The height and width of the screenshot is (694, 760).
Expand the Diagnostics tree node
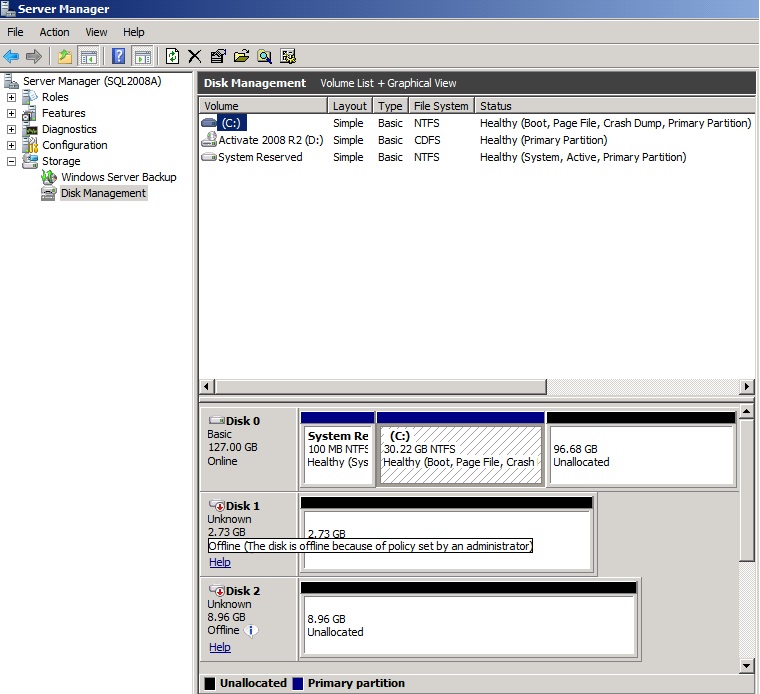11,129
